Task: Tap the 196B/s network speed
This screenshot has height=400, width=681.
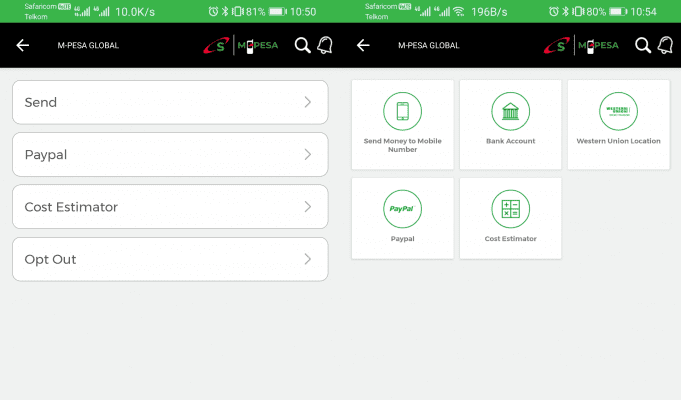Action: coord(489,12)
